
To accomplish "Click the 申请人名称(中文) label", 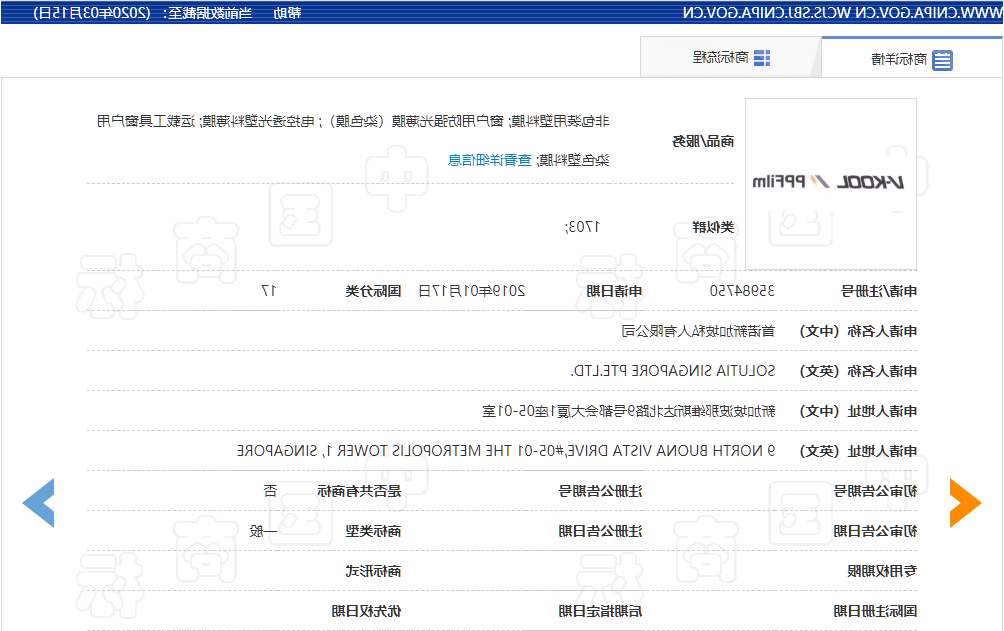I will tap(858, 331).
